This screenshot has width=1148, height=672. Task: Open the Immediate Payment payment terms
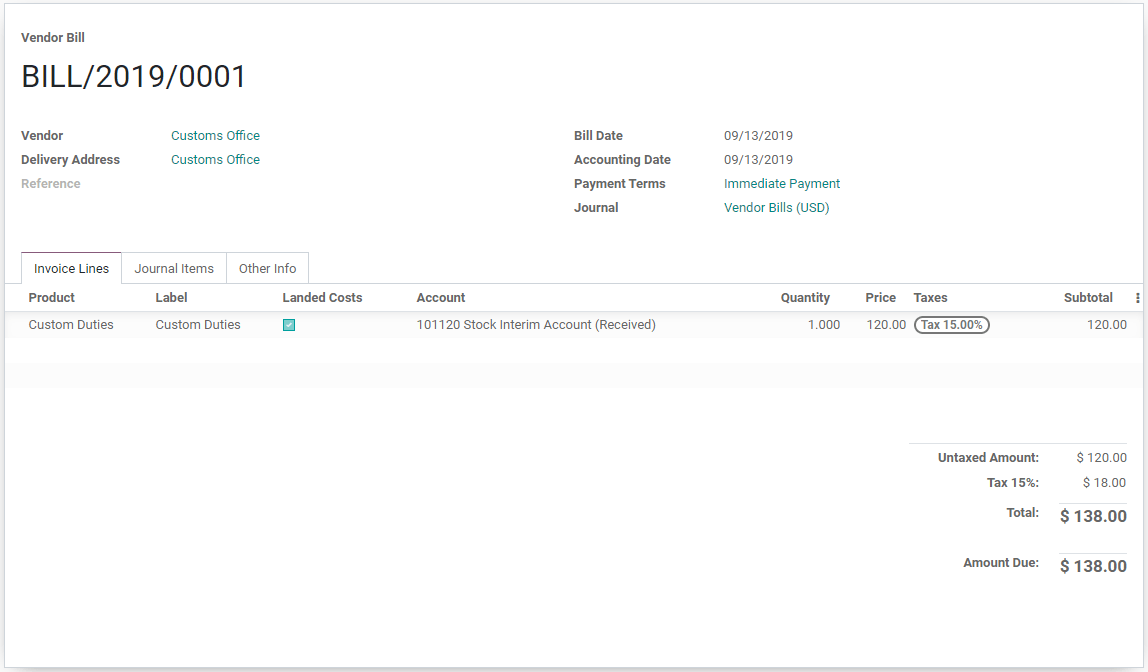[782, 183]
